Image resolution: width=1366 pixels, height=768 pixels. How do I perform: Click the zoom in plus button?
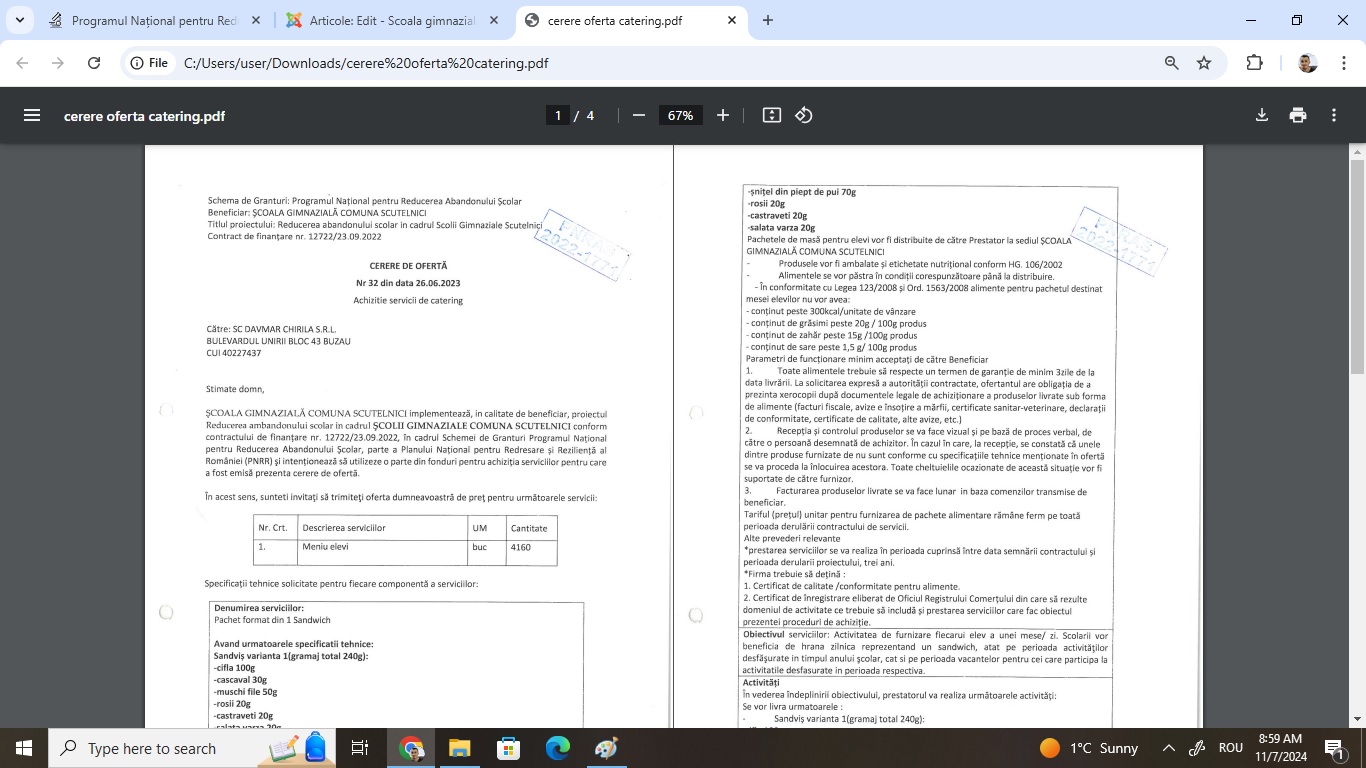(723, 115)
